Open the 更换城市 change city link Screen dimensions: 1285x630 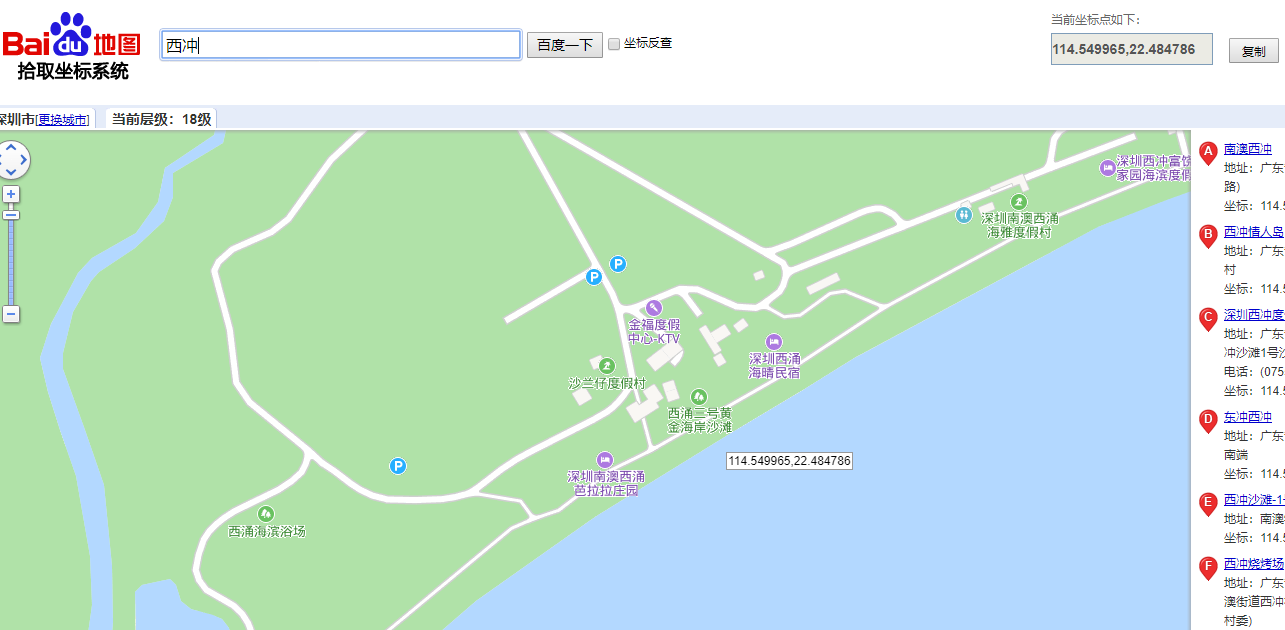[64, 120]
